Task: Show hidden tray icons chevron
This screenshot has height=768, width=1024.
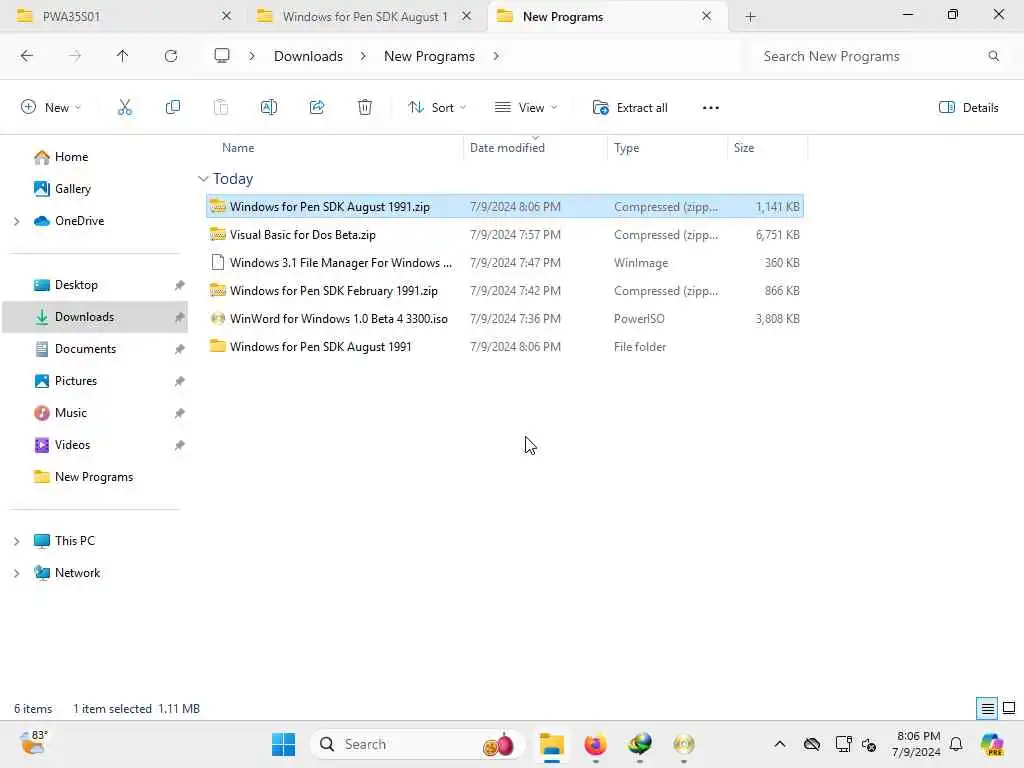Action: pos(780,744)
